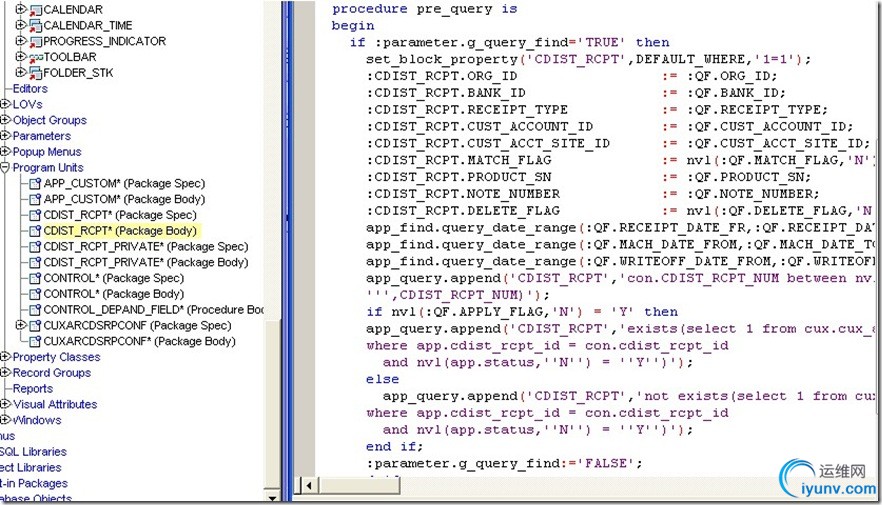Viewport: 882px width, 505px height.
Task: Click the CDIST_RCPT Package Body icon
Action: click(35, 231)
